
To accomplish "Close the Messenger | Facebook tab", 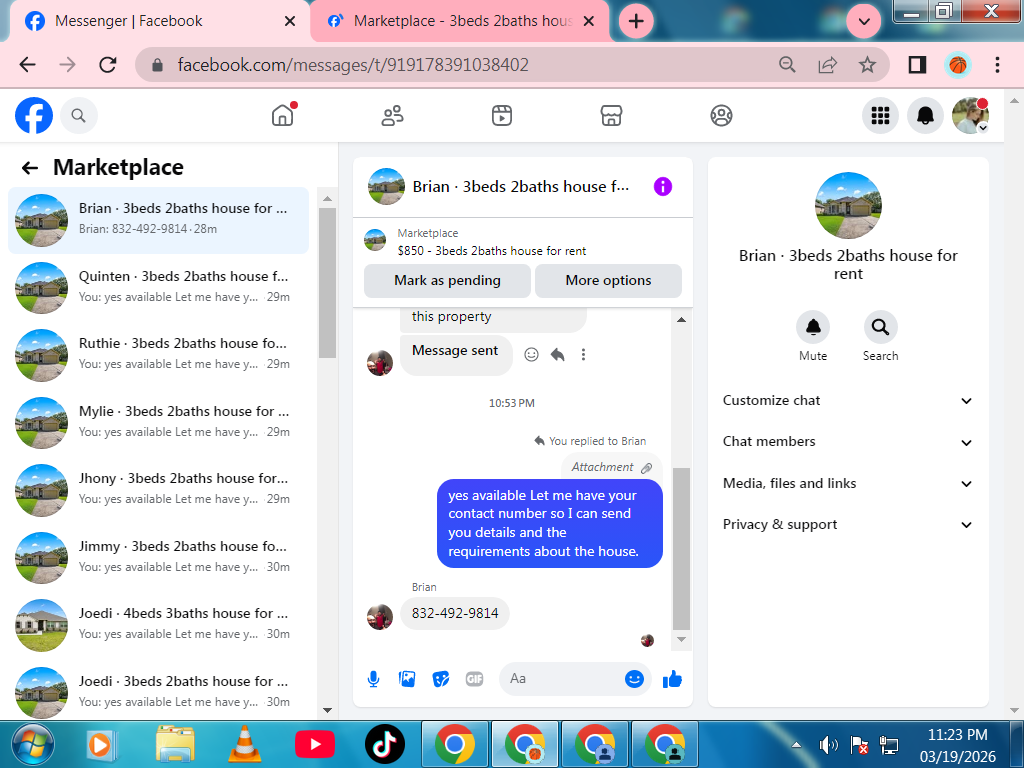I will [x=290, y=22].
